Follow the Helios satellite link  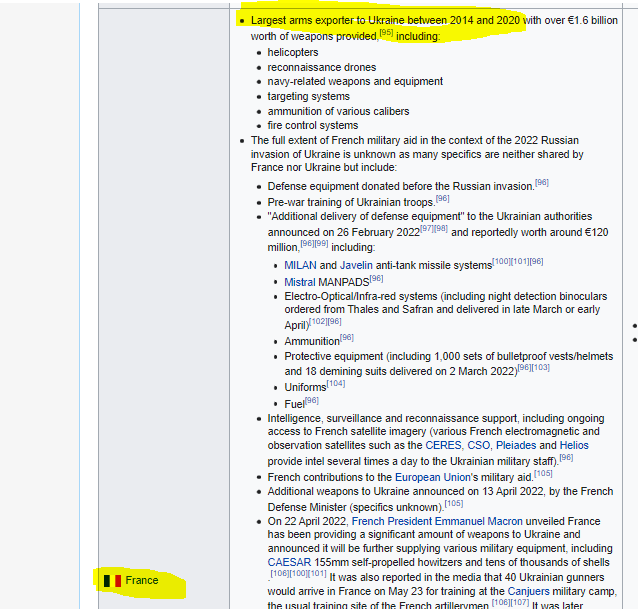[x=574, y=445]
